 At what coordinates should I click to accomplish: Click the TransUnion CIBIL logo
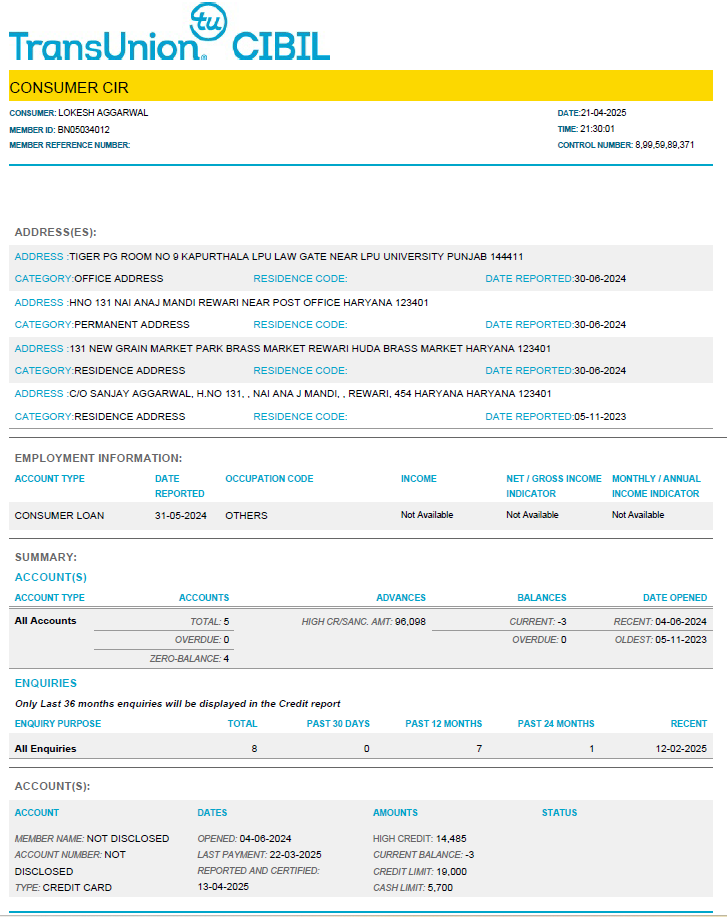(170, 33)
